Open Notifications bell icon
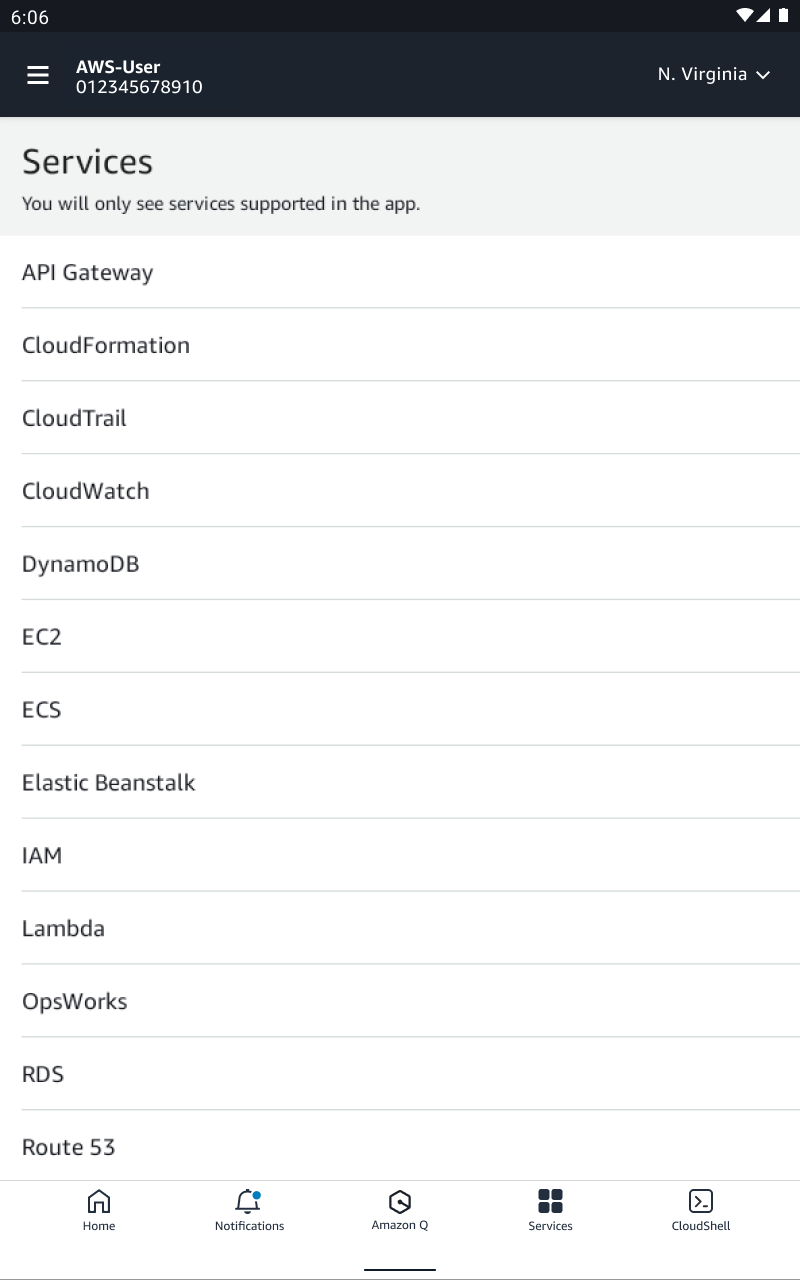Viewport: 800px width, 1280px height. pos(248,1201)
